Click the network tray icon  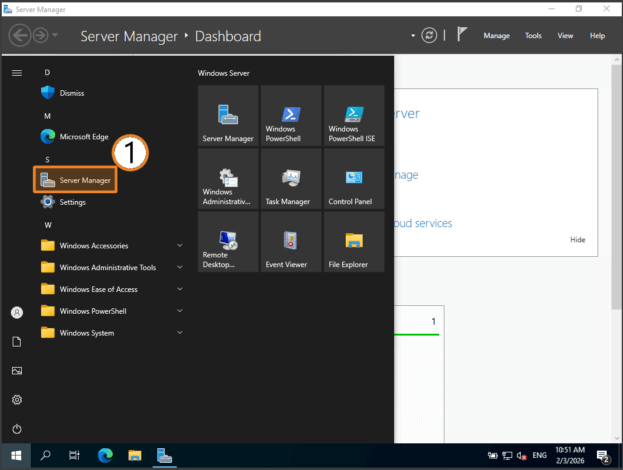pos(507,456)
